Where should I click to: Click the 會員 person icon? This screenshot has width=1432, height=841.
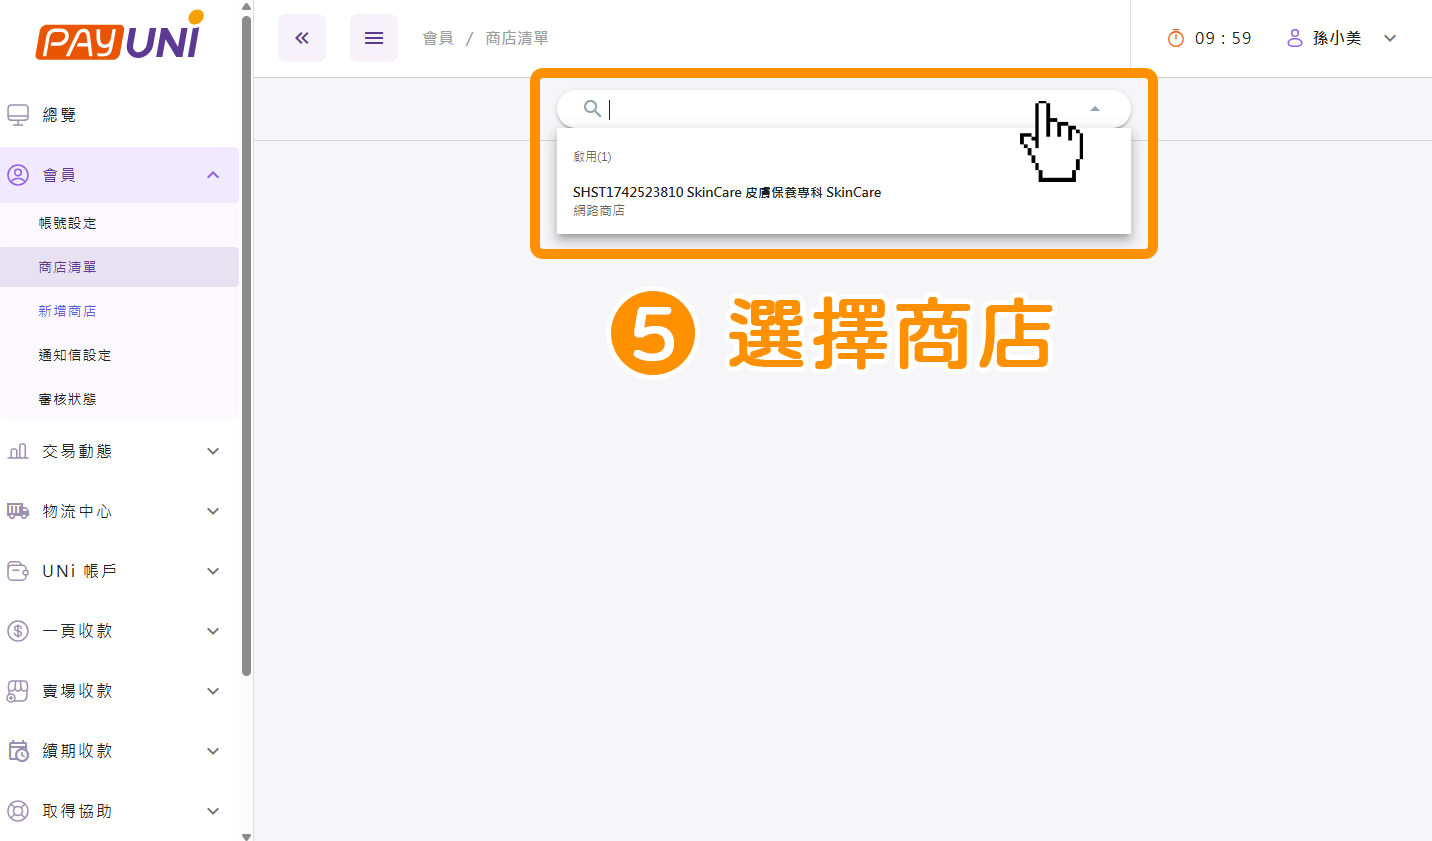[18, 175]
